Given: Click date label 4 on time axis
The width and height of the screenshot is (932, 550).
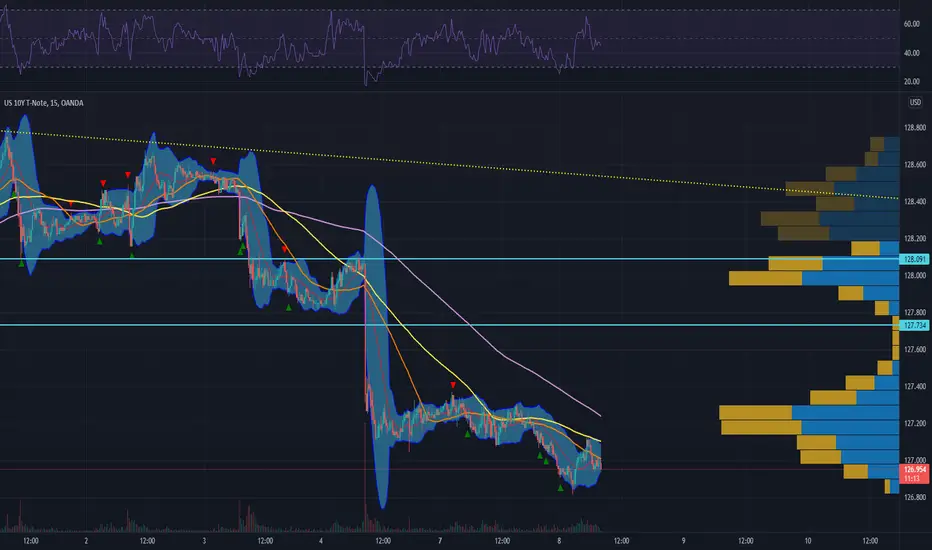Looking at the screenshot, I should [321, 540].
